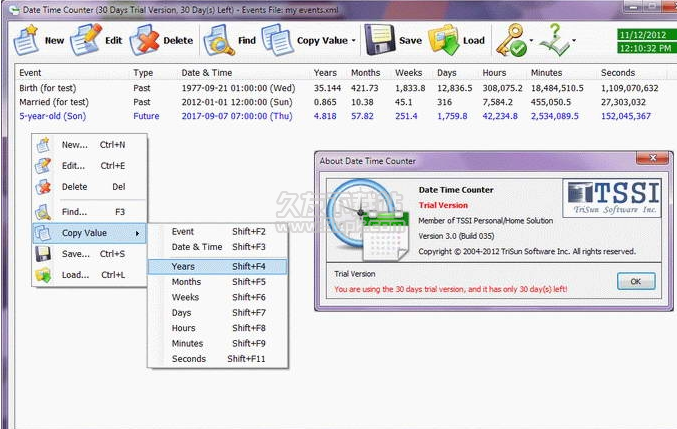Click the Delete toolbar icon with red X
This screenshot has height=429, width=677.
click(145, 40)
